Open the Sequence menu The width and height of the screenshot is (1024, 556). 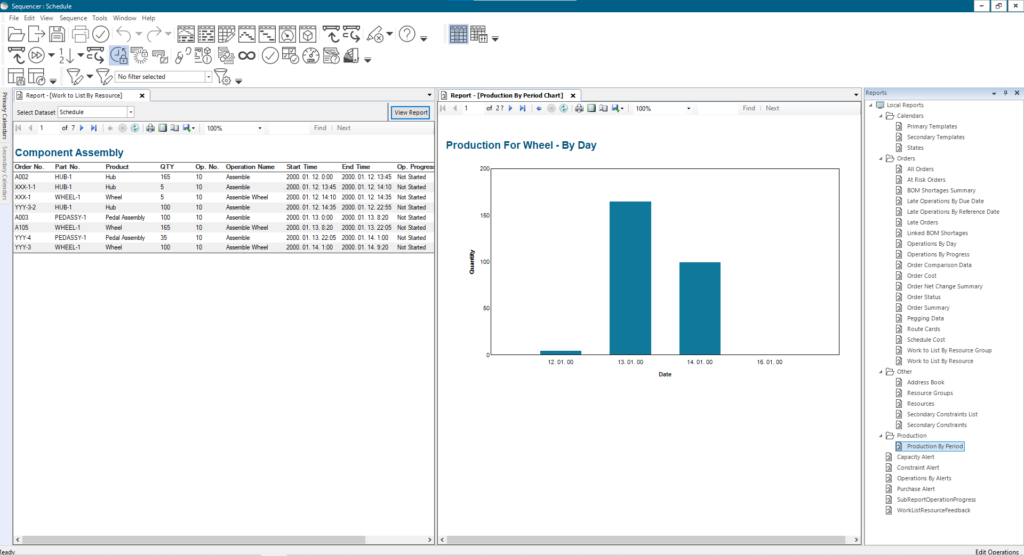click(x=74, y=18)
